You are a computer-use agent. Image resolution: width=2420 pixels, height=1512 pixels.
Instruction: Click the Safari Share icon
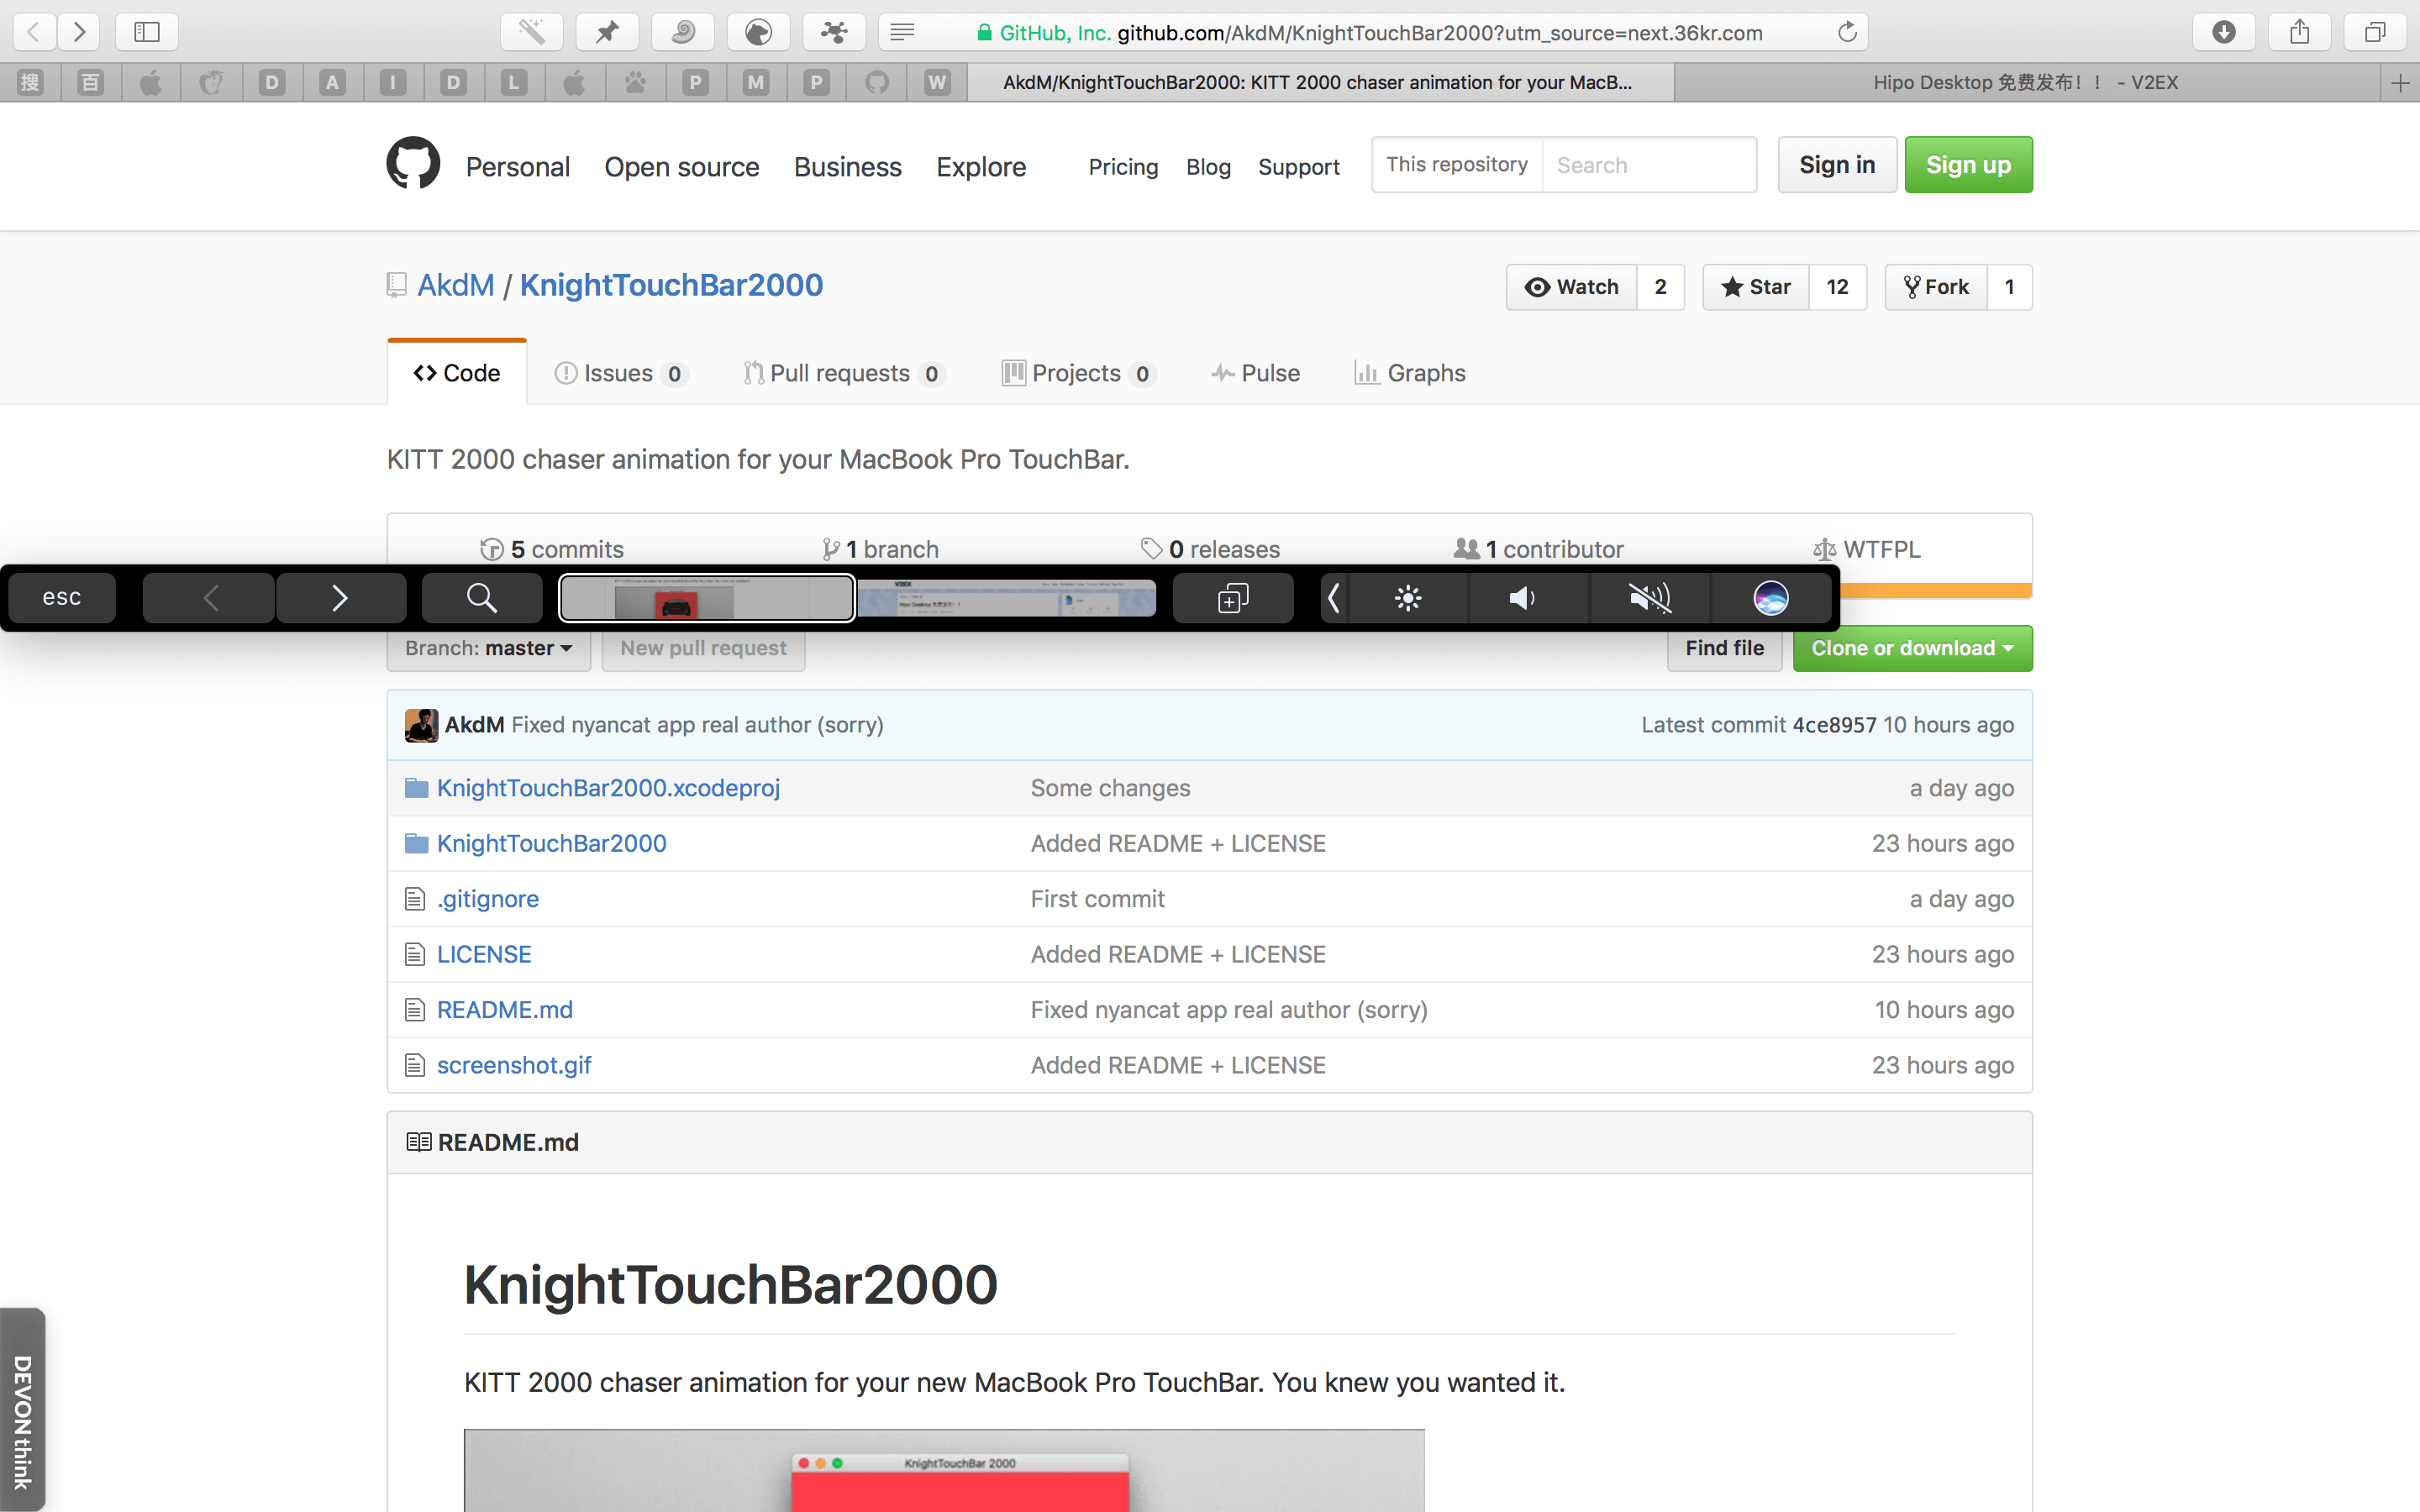click(2300, 32)
